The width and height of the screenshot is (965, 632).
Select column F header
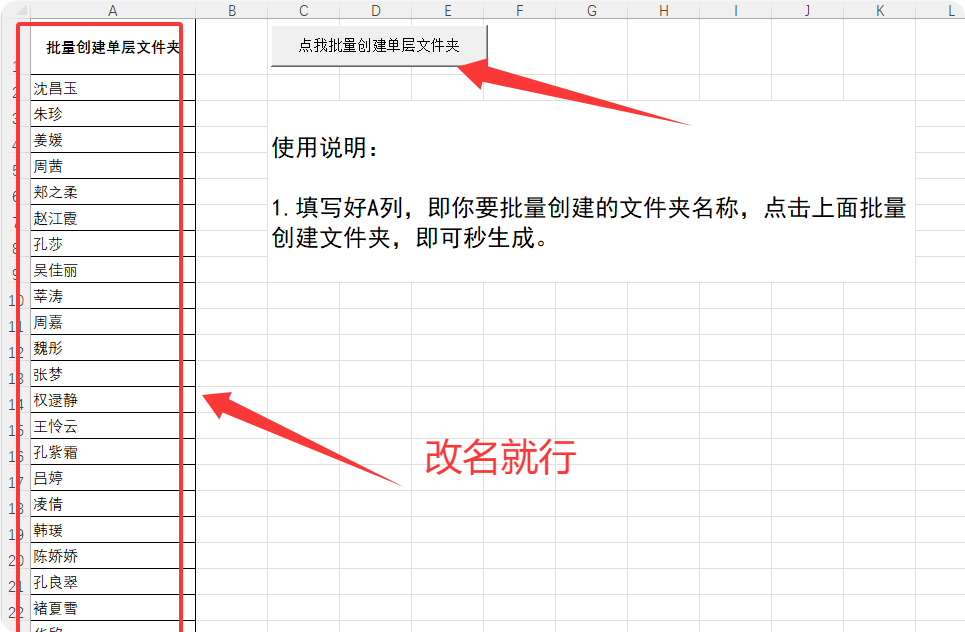tap(519, 10)
